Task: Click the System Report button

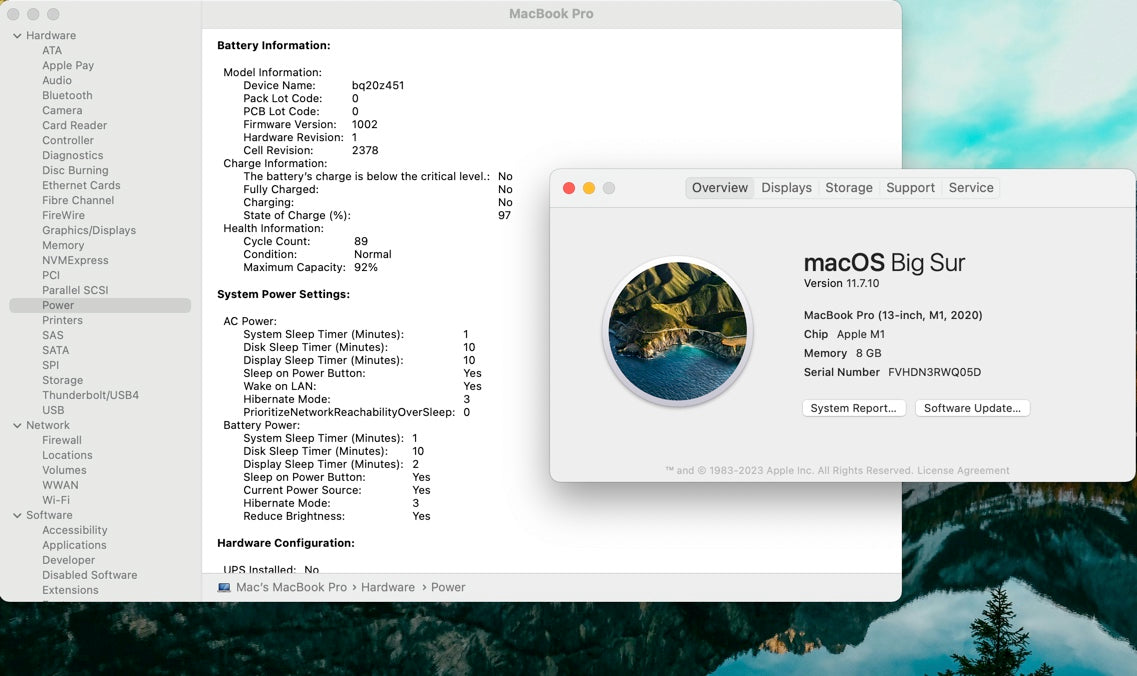Action: 854,408
